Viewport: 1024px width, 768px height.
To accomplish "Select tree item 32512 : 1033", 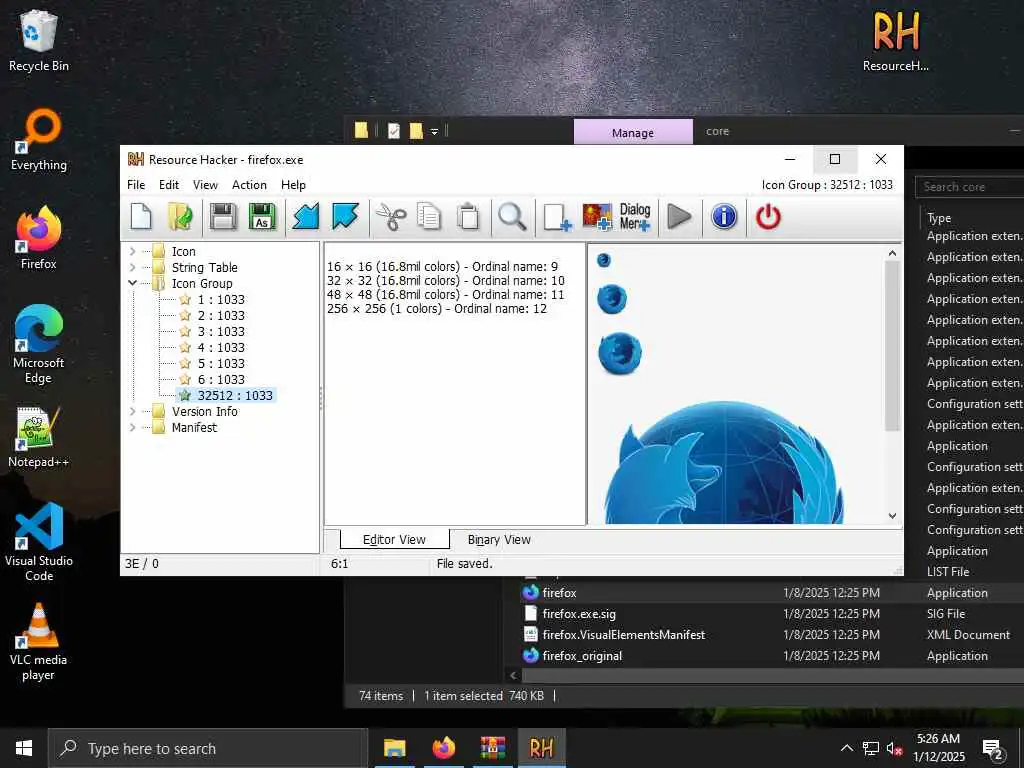I will click(x=226, y=395).
